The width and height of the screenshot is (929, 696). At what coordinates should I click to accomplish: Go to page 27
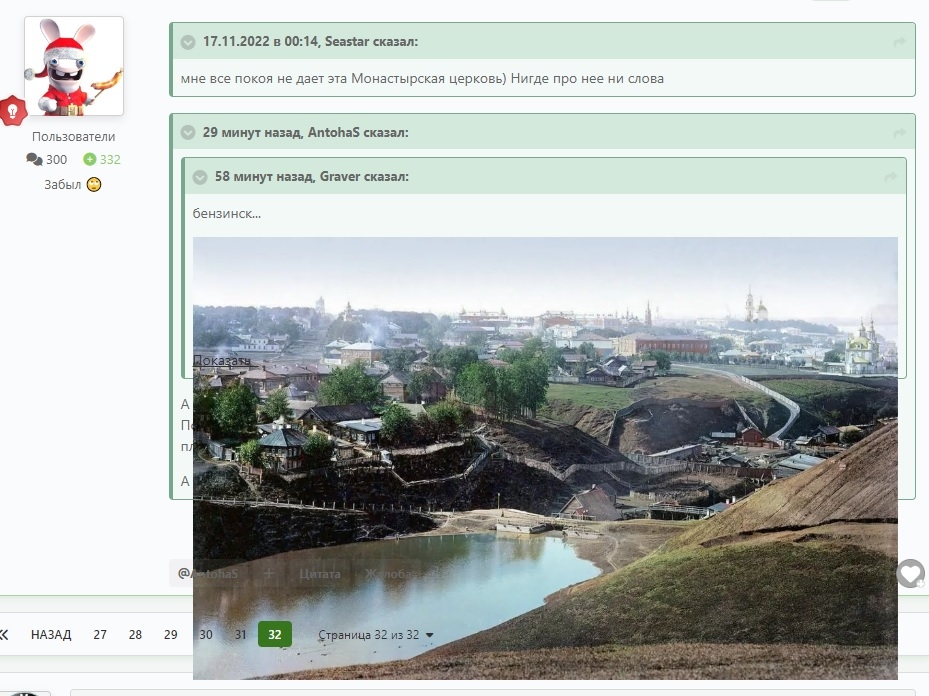point(100,634)
